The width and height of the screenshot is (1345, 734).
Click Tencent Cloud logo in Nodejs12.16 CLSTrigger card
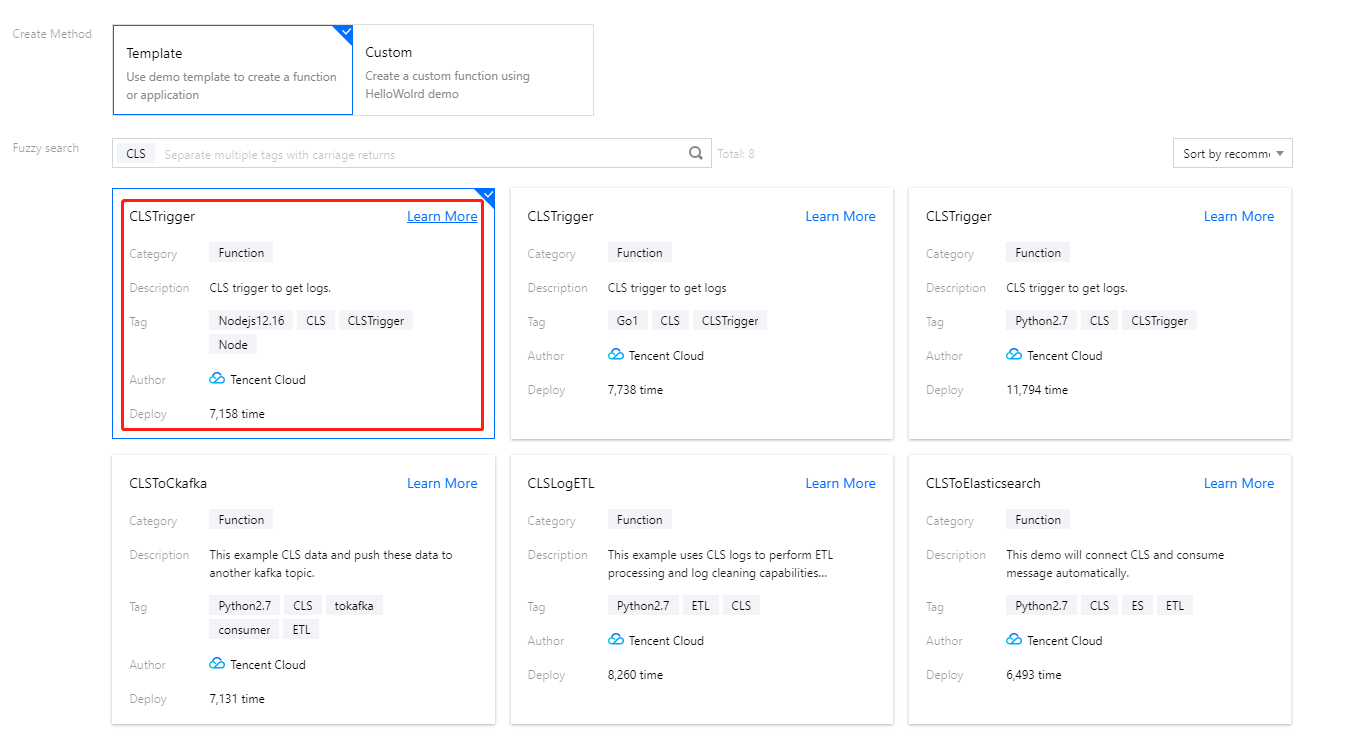[x=217, y=379]
